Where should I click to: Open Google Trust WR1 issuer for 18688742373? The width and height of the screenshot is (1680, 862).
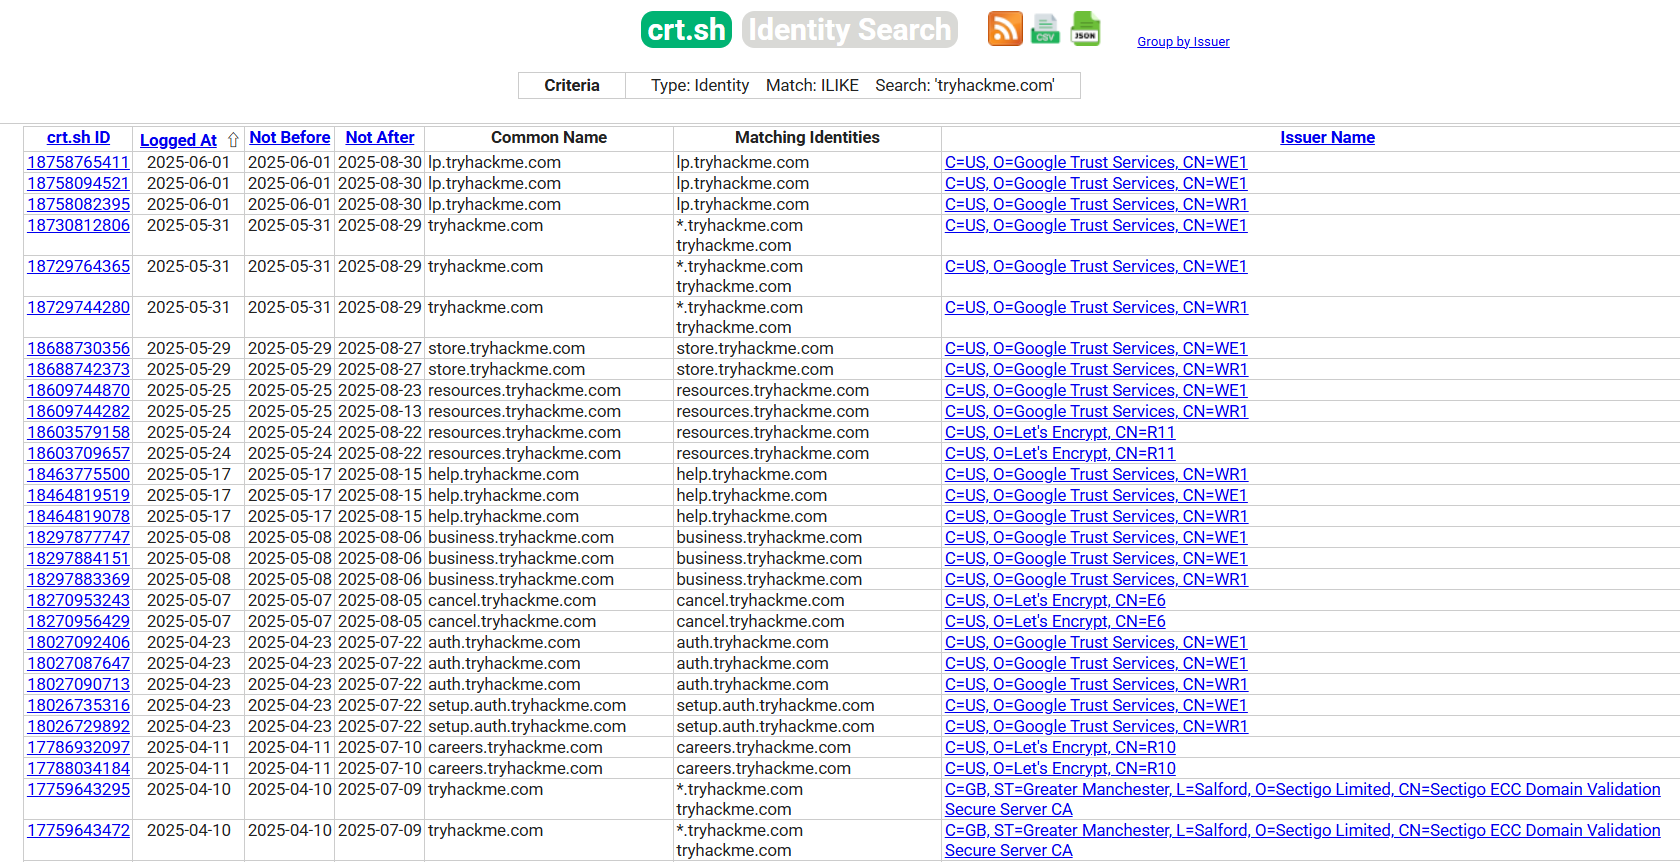click(1096, 369)
